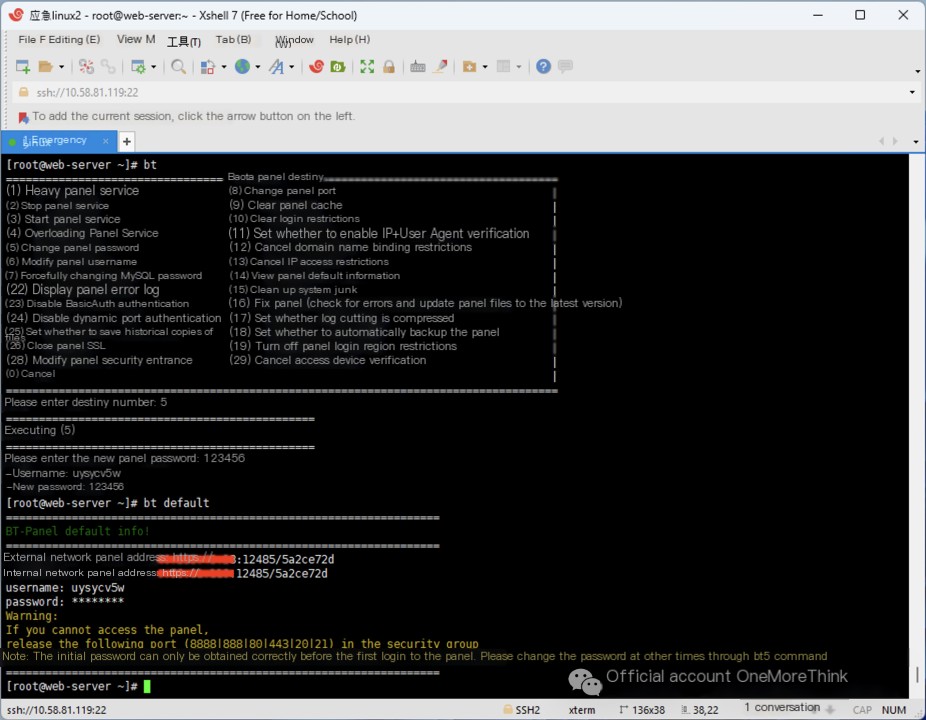The image size is (926, 720).
Task: Close the Emergency session tab
Action: click(x=106, y=141)
